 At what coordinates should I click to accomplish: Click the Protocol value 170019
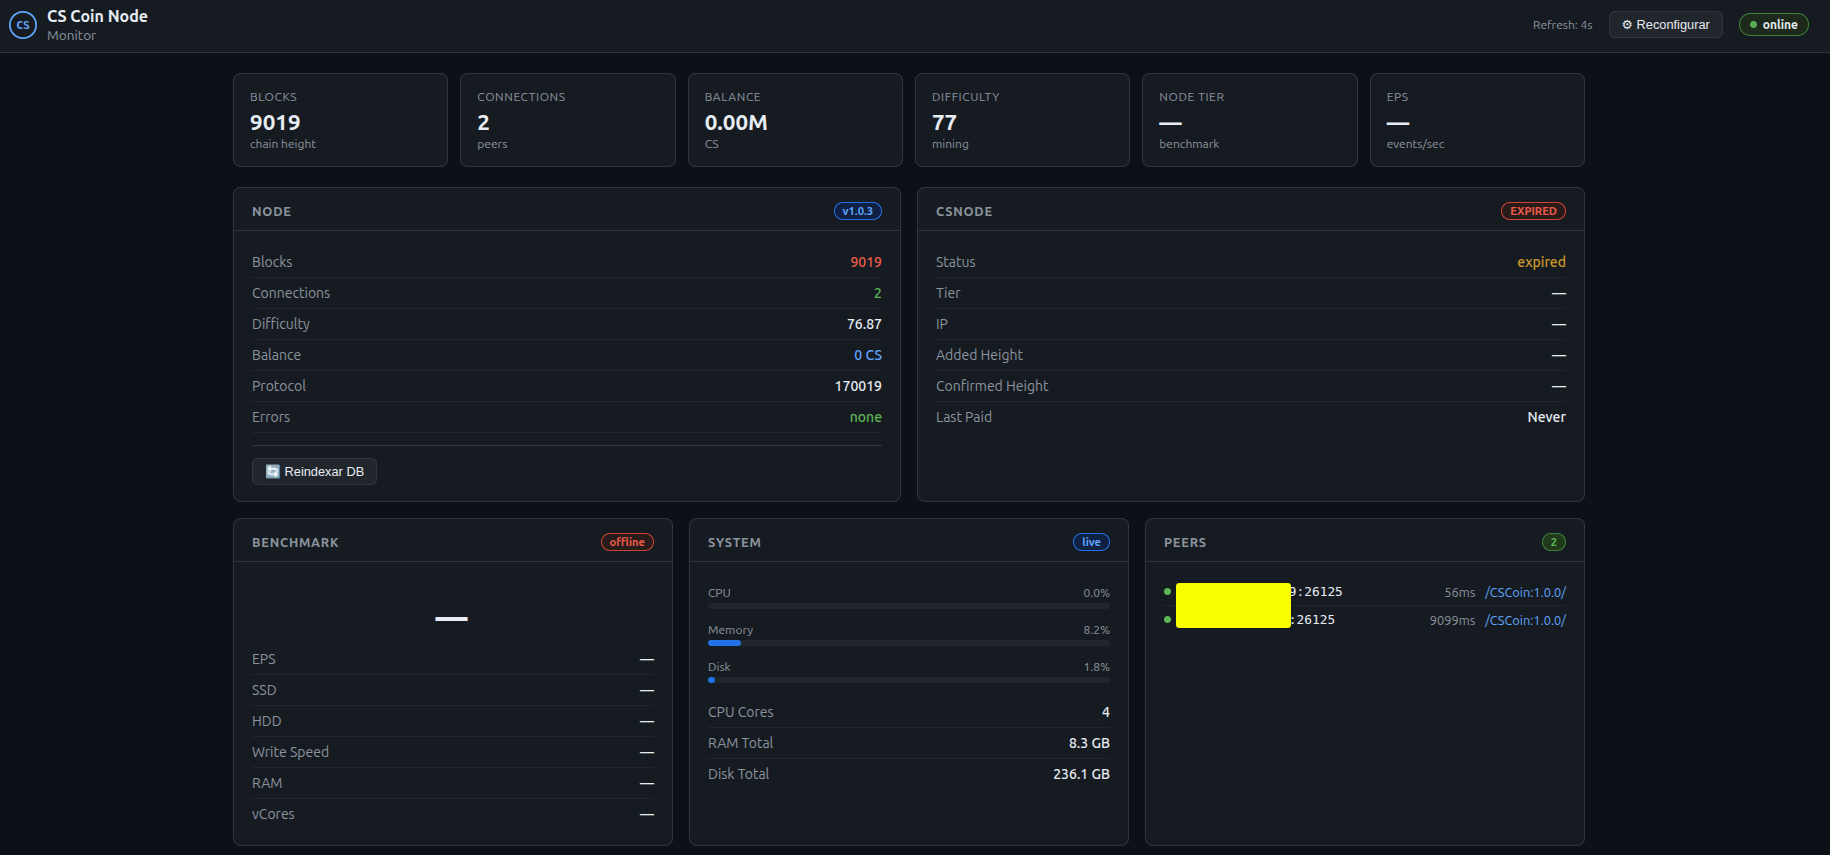tap(858, 386)
